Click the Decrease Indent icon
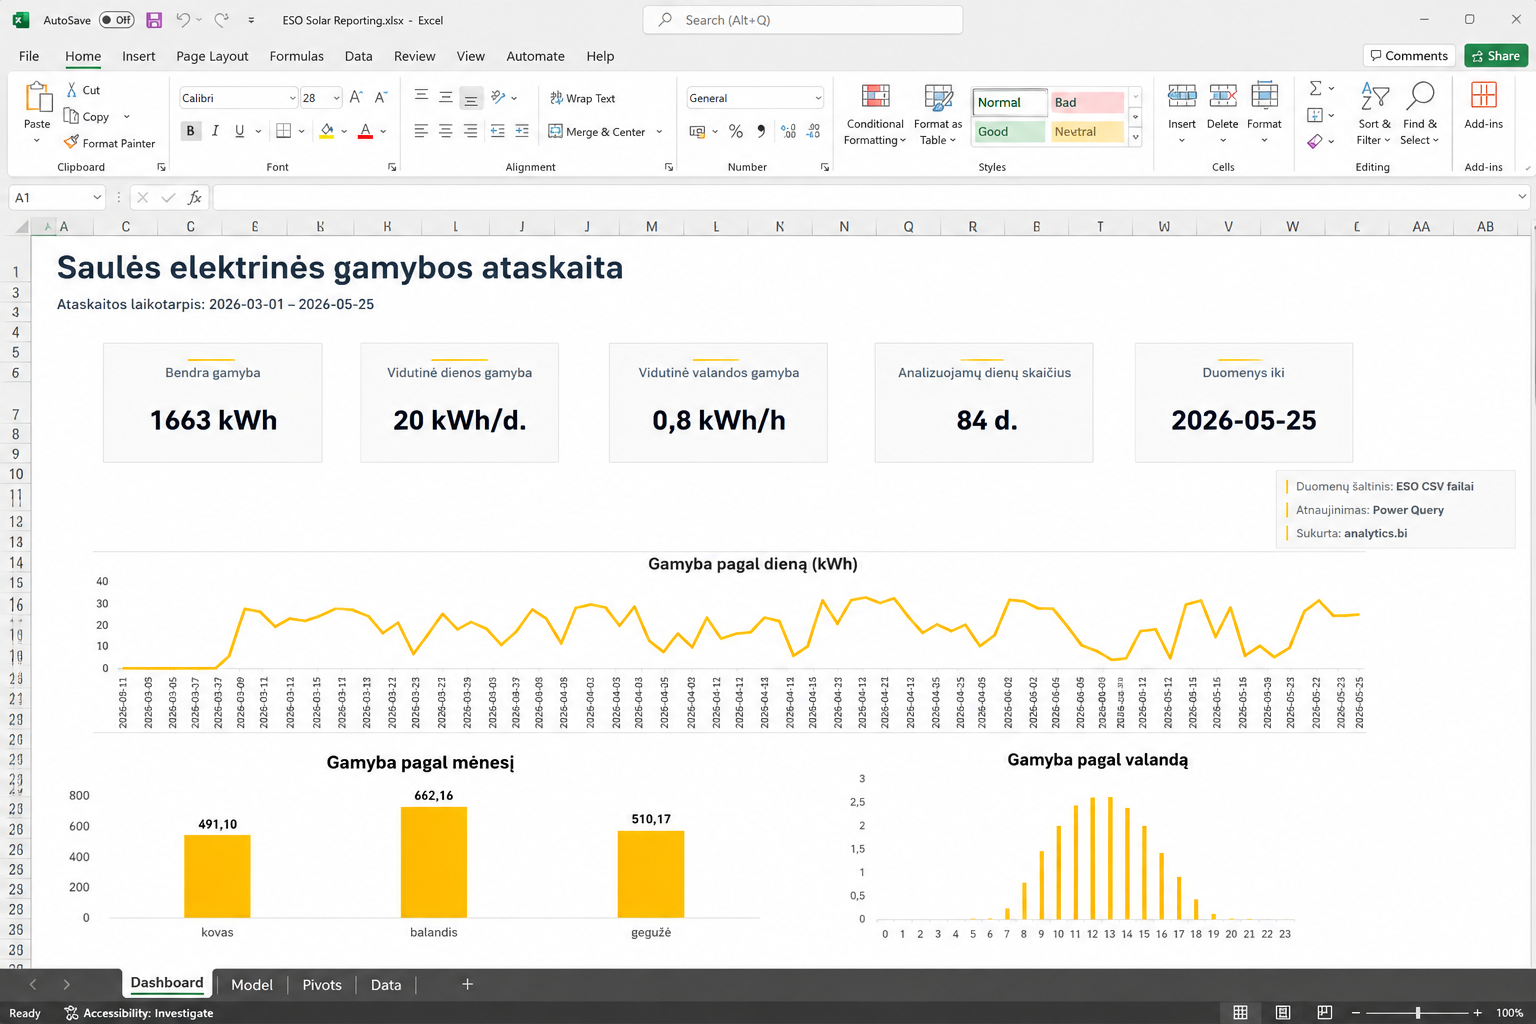 (x=497, y=131)
